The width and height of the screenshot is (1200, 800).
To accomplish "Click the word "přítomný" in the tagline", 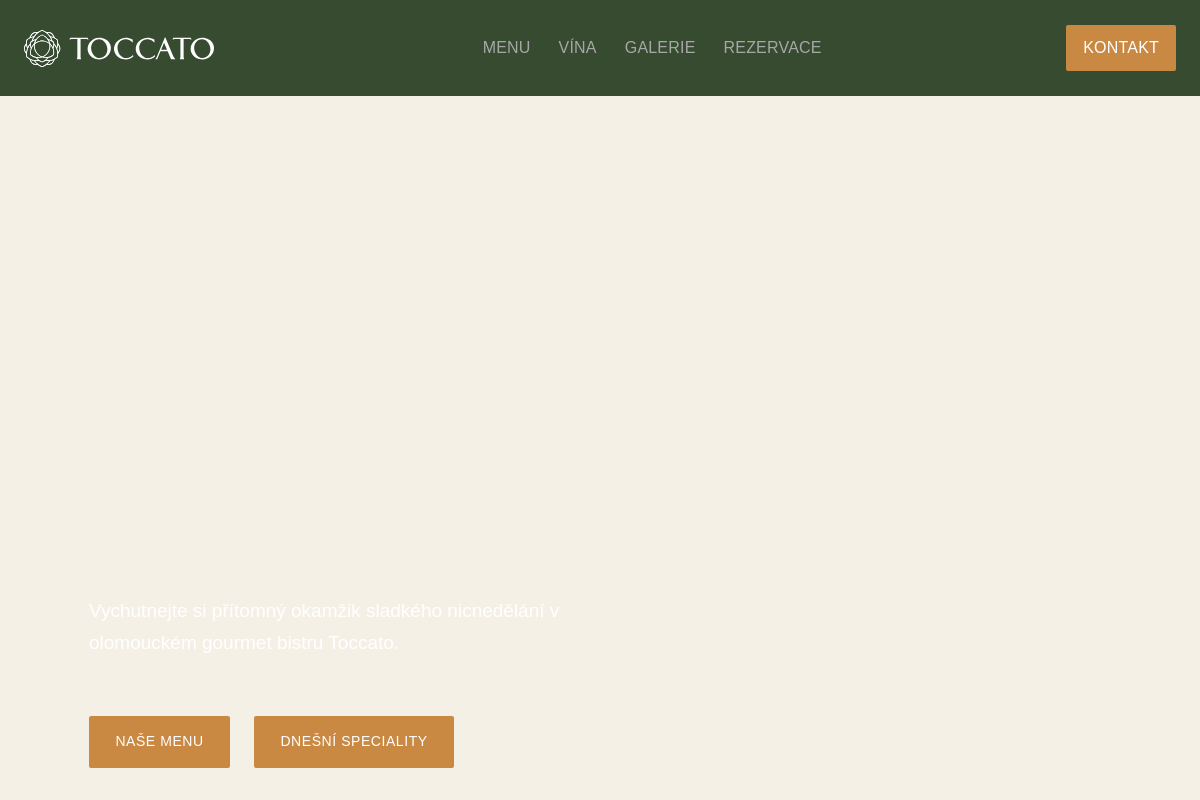I will (x=248, y=611).
